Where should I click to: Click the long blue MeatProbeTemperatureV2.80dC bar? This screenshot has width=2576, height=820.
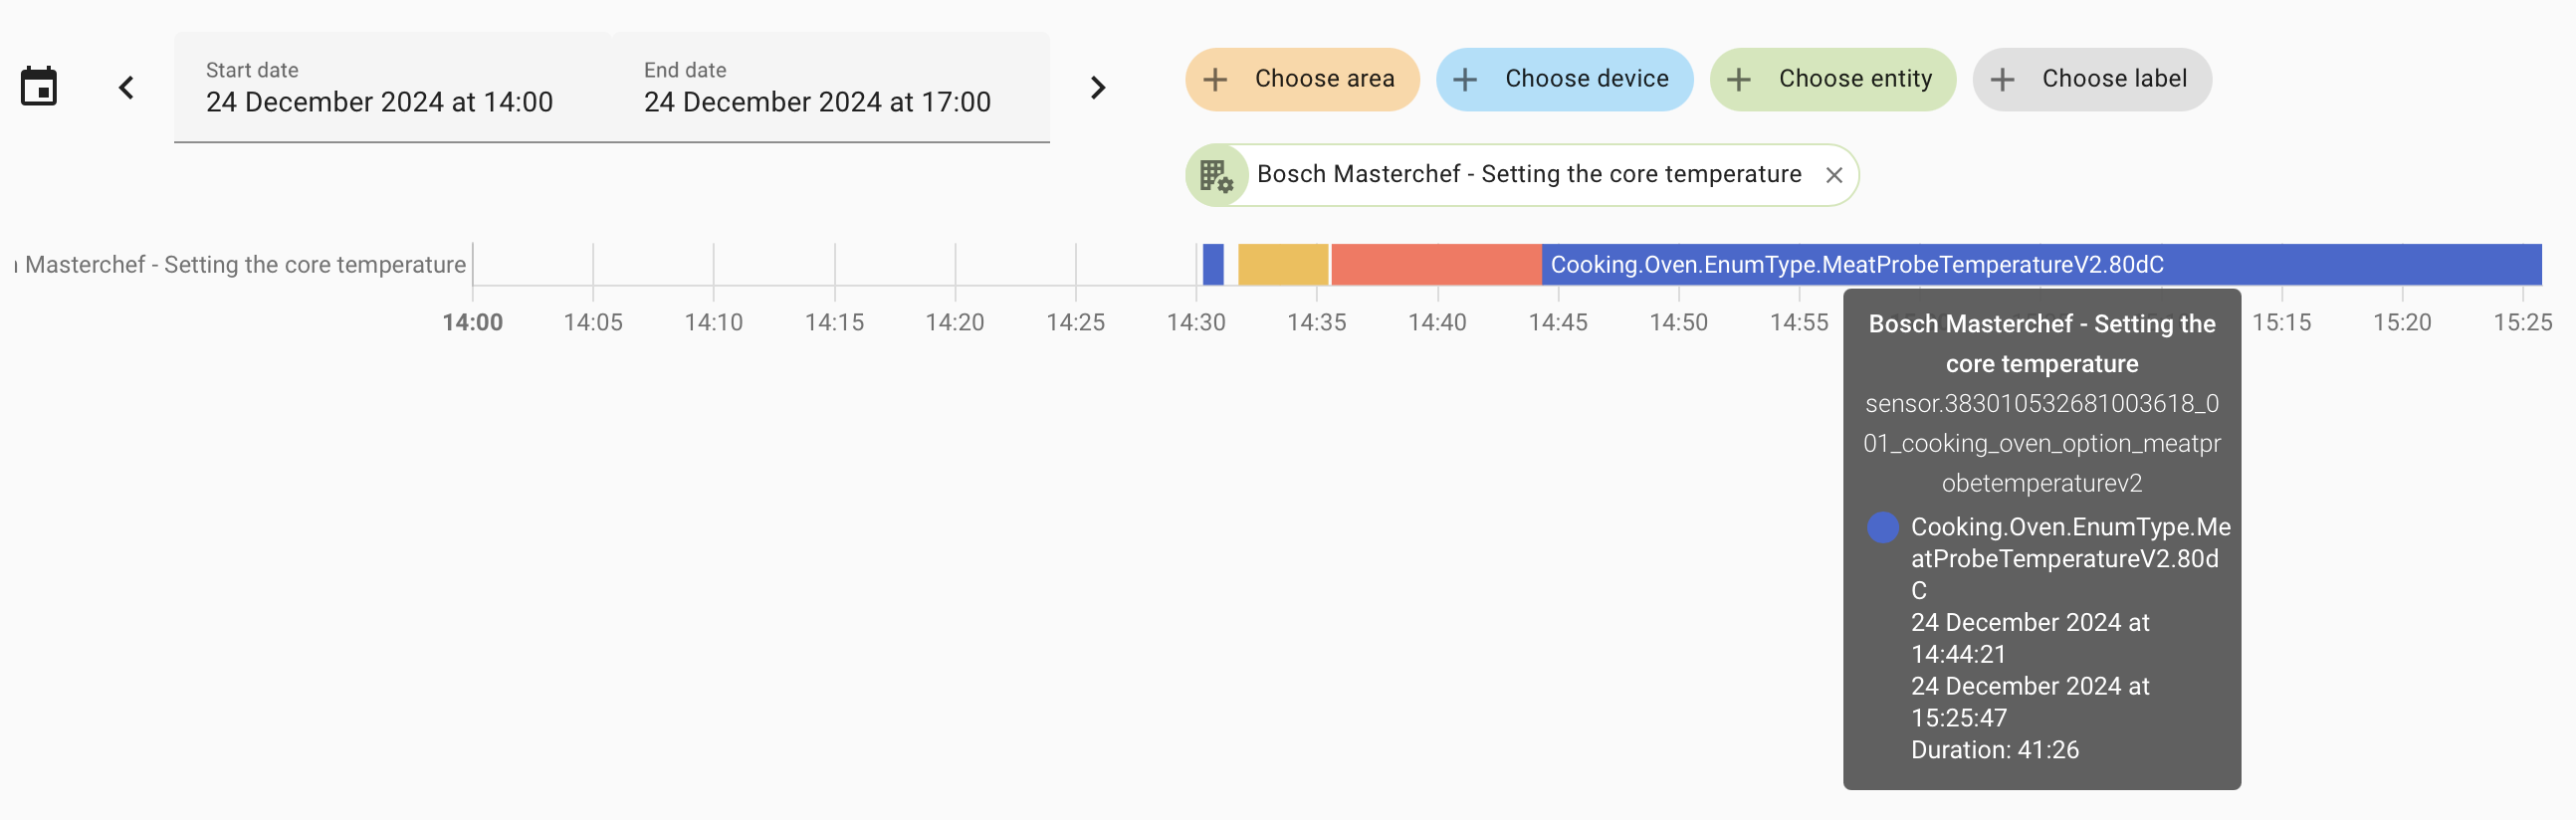click(x=2041, y=265)
